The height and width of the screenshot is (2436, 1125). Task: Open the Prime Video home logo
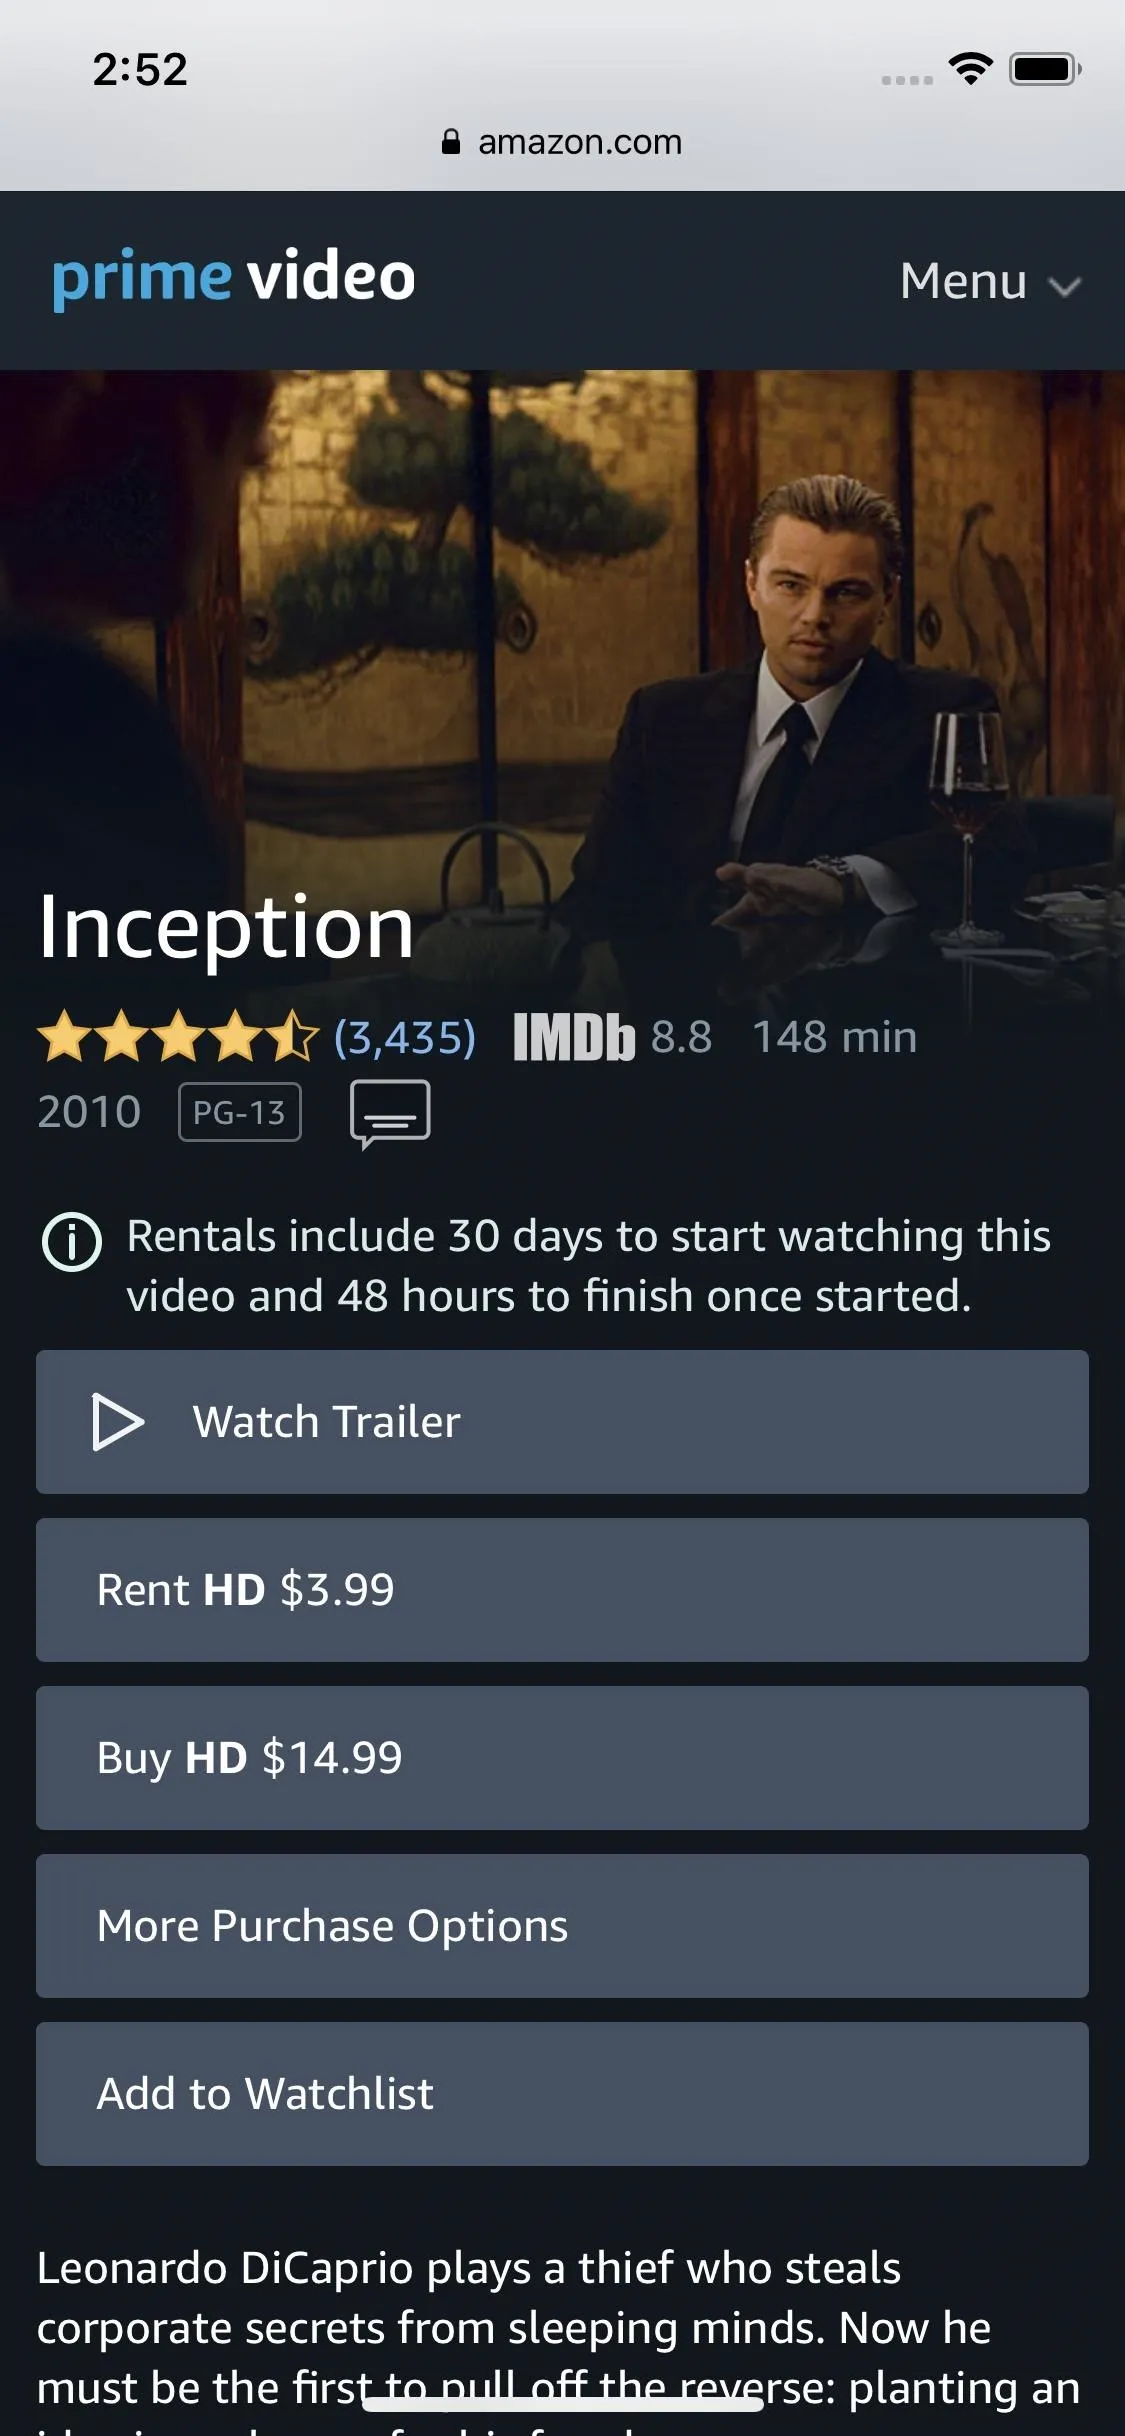[233, 278]
